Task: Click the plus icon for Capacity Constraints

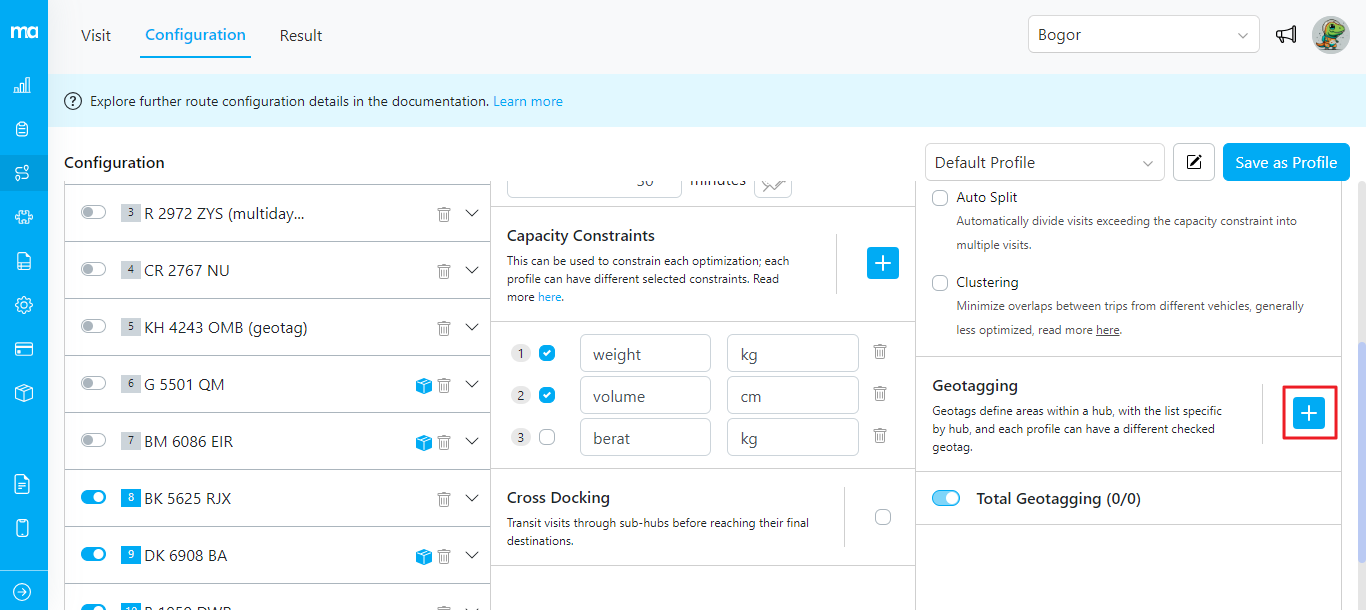Action: 882,263
